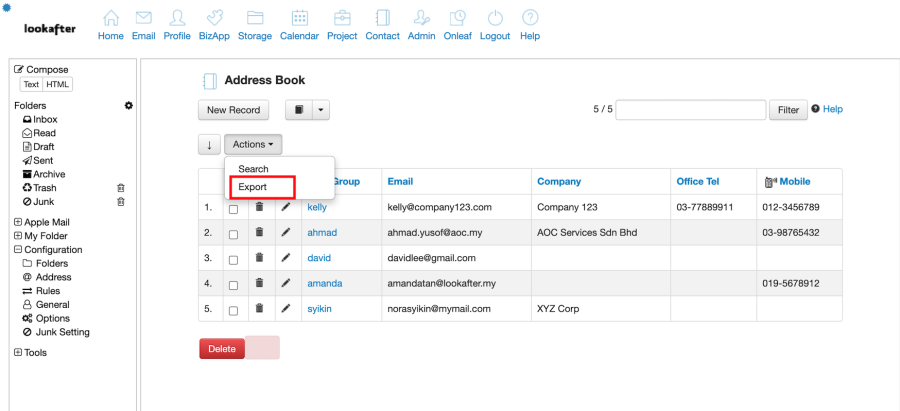Image resolution: width=900 pixels, height=411 pixels.
Task: Click the filter text input field
Action: tap(690, 110)
